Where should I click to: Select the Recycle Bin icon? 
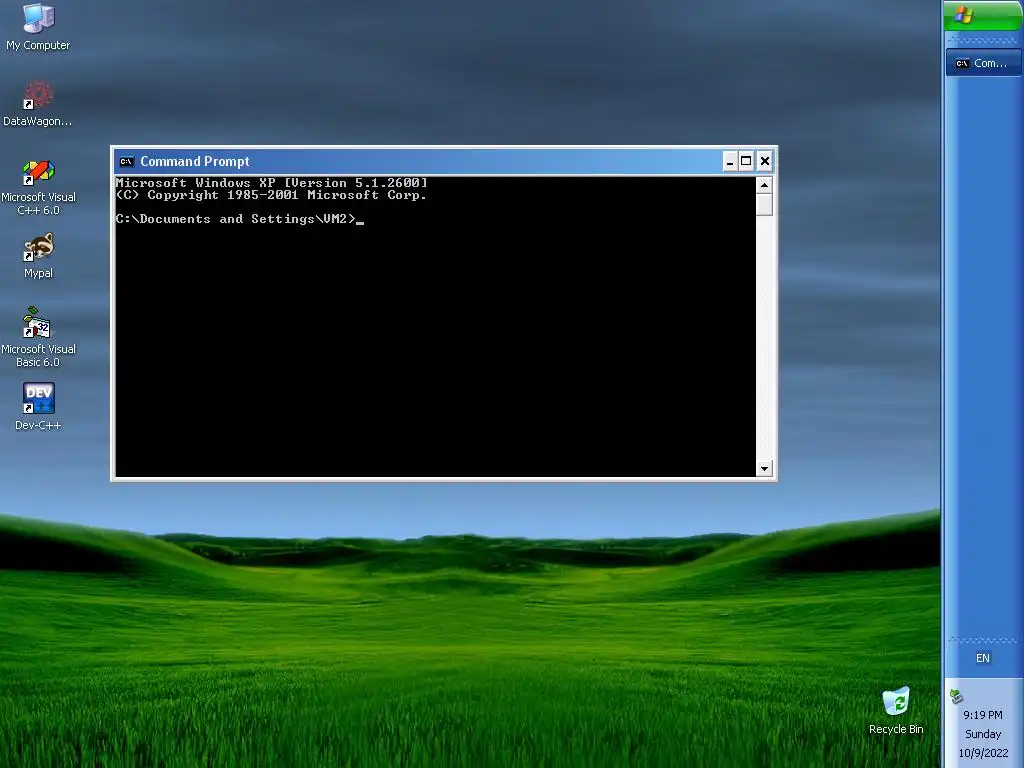pos(896,711)
